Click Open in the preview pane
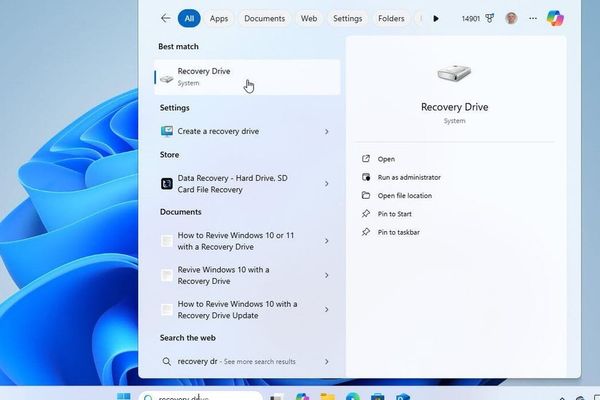 pyautogui.click(x=386, y=159)
